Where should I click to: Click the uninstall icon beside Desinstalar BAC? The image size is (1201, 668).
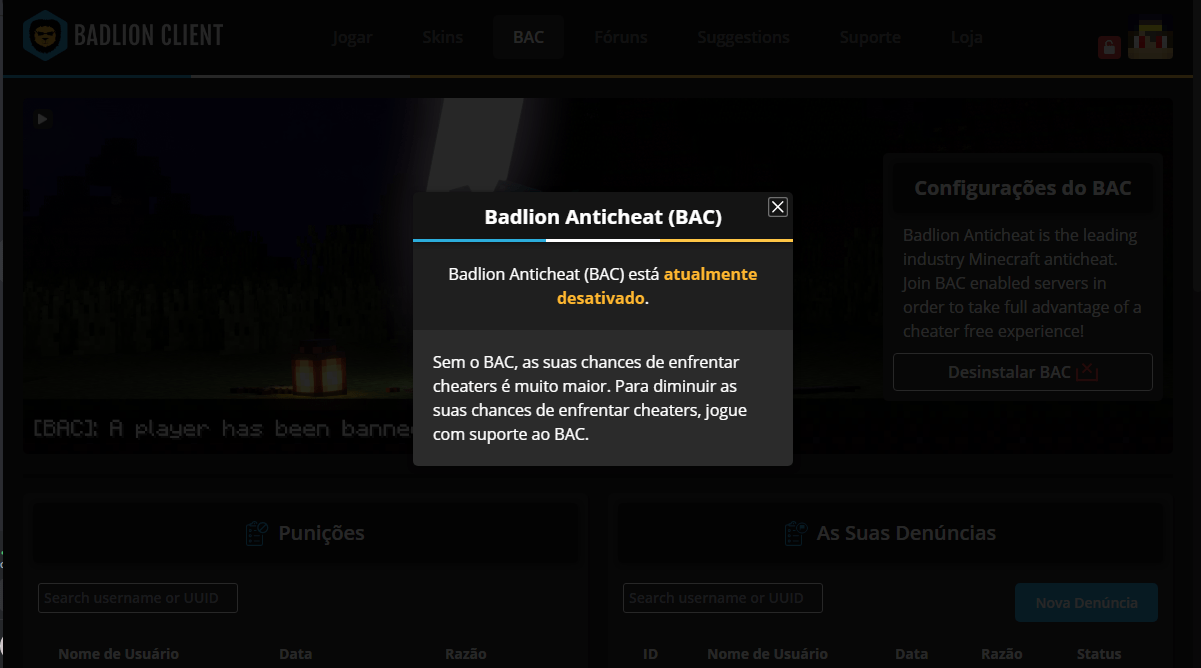(x=1088, y=372)
